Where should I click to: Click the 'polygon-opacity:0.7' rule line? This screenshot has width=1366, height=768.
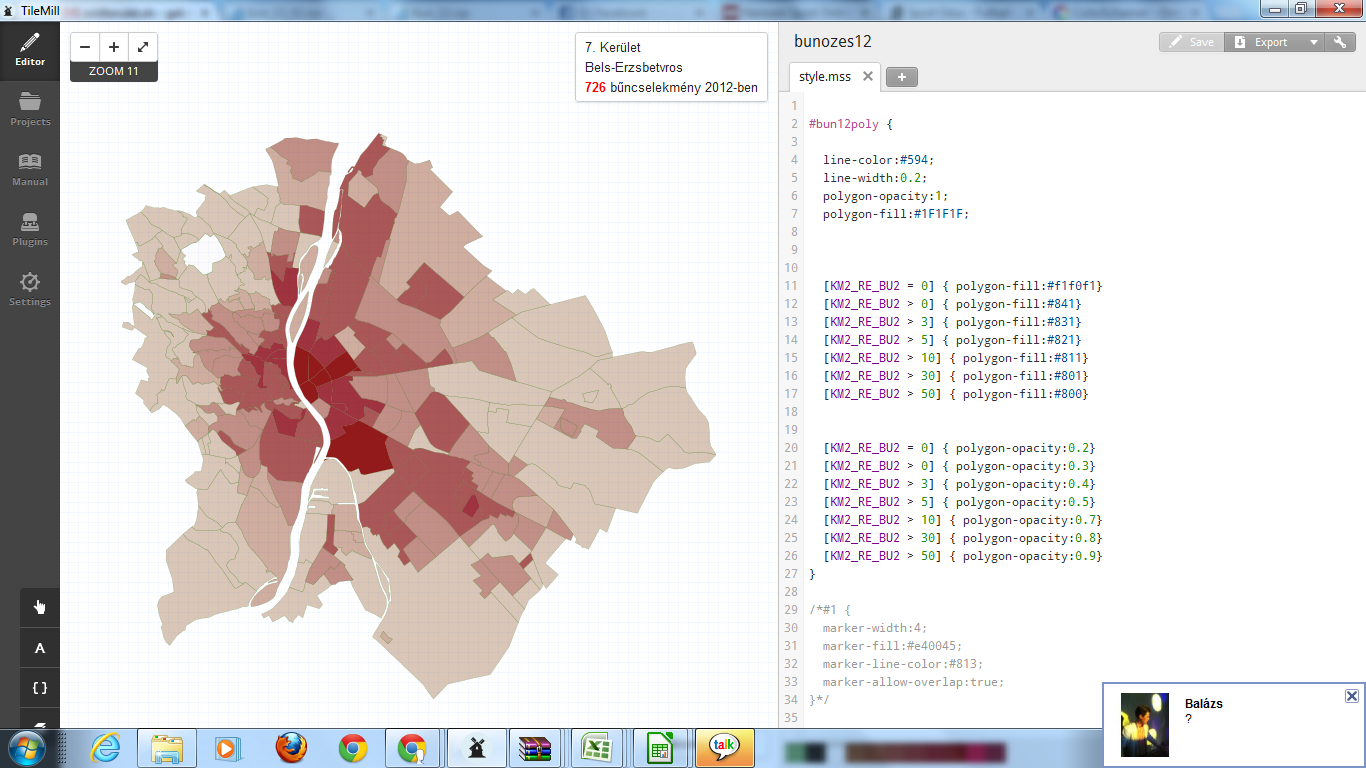click(963, 520)
